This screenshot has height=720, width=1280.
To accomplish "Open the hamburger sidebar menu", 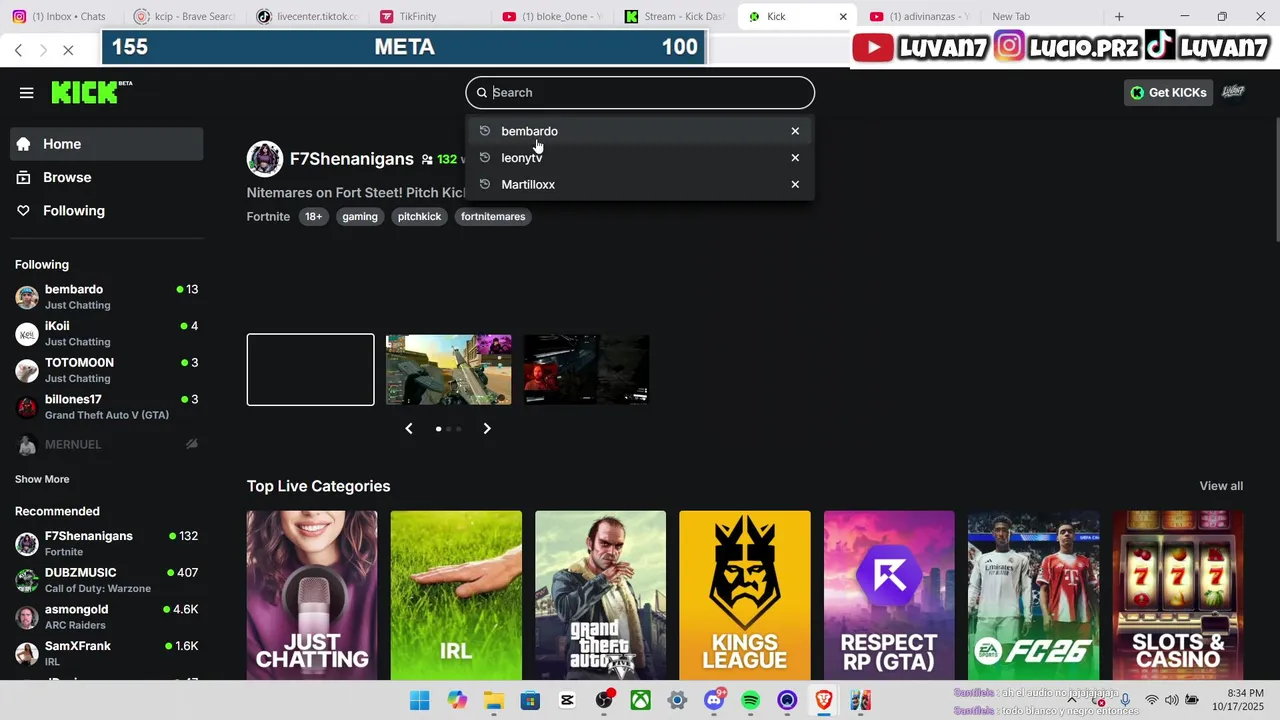I will click(x=27, y=93).
